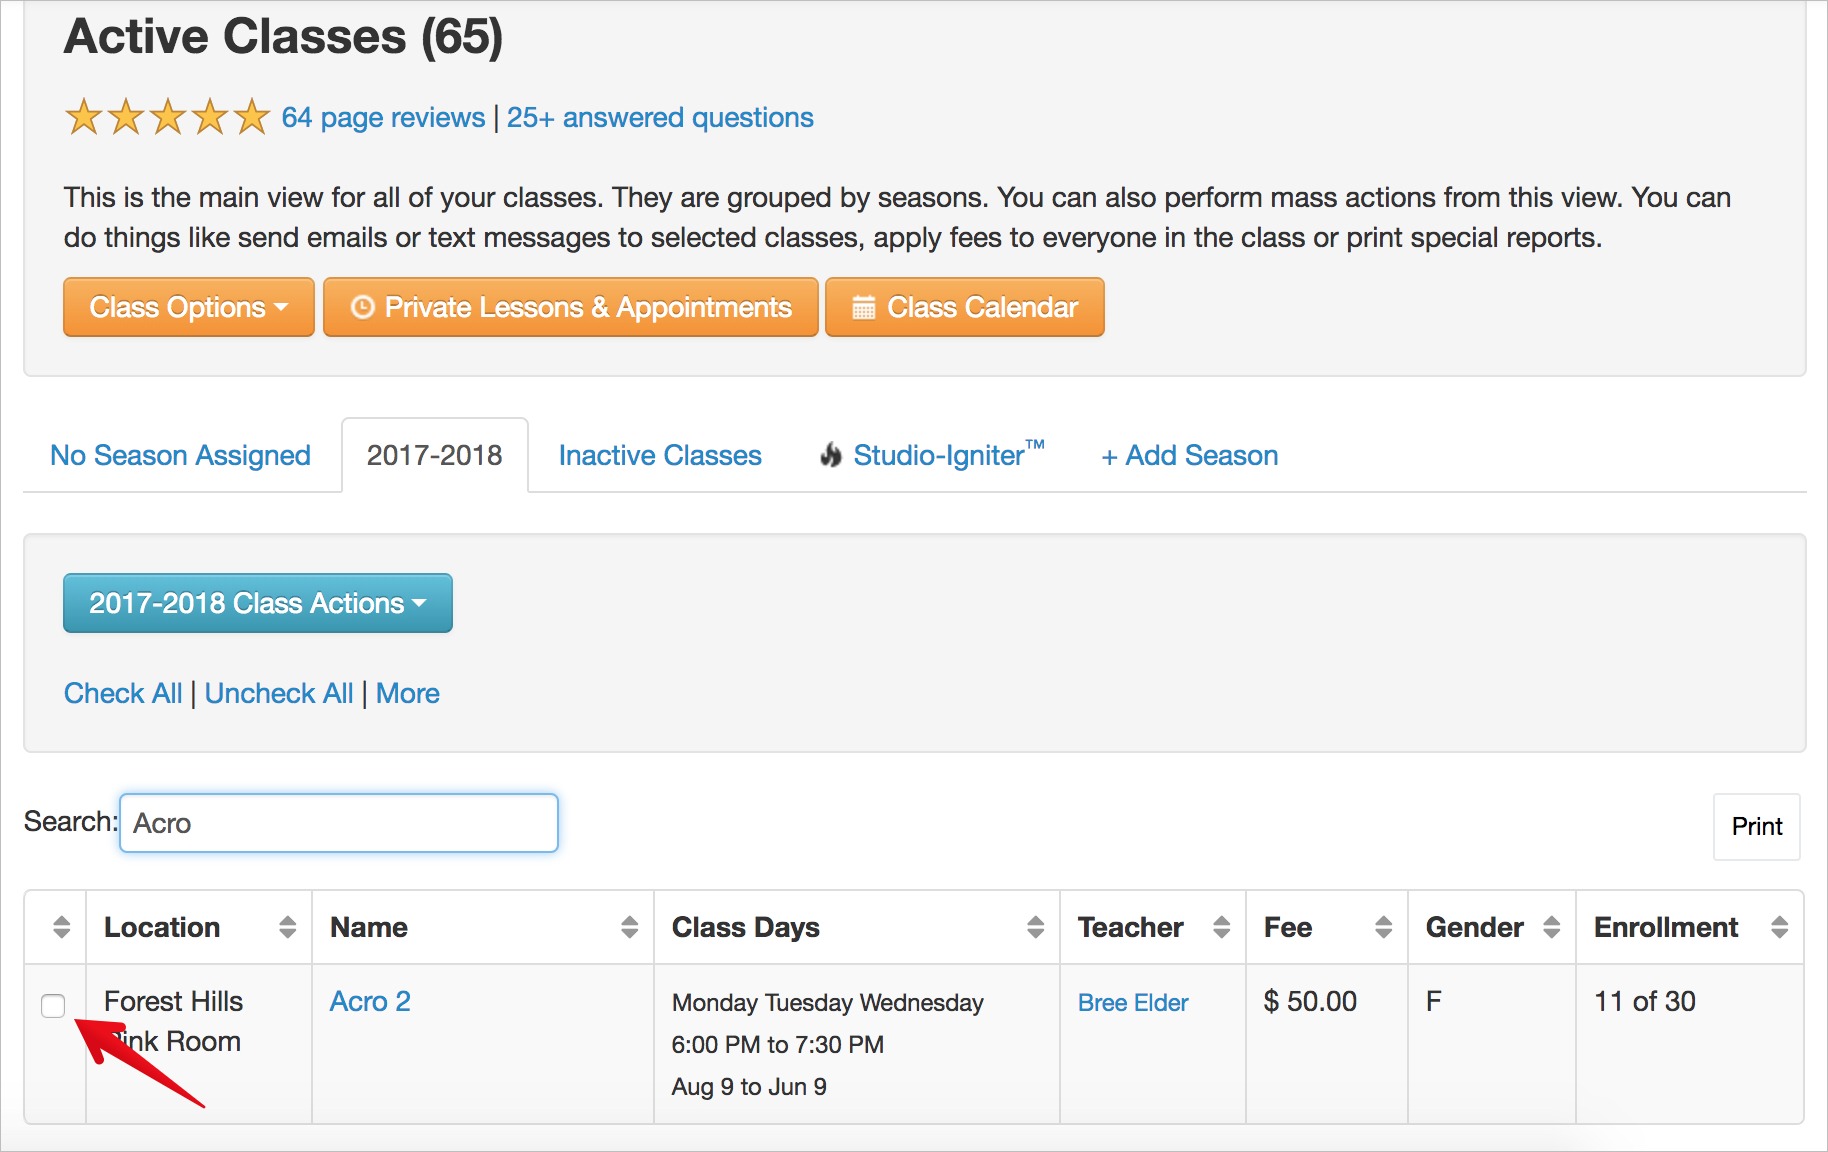Select the 2017-2018 season tab
This screenshot has height=1152, width=1828.
coord(435,456)
